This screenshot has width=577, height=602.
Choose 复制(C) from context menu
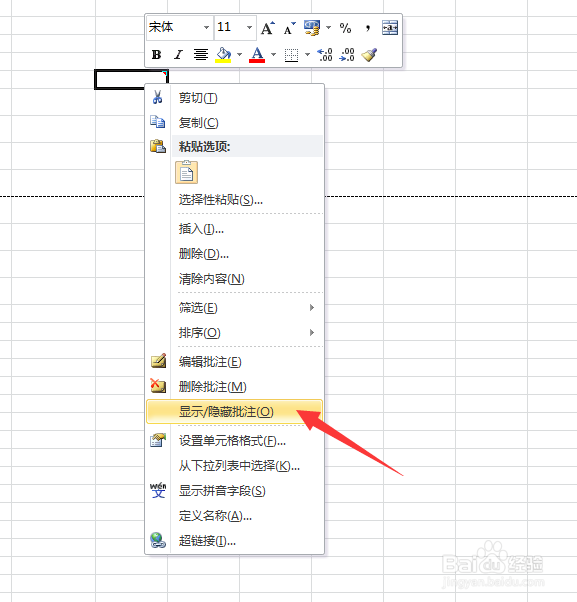click(235, 123)
